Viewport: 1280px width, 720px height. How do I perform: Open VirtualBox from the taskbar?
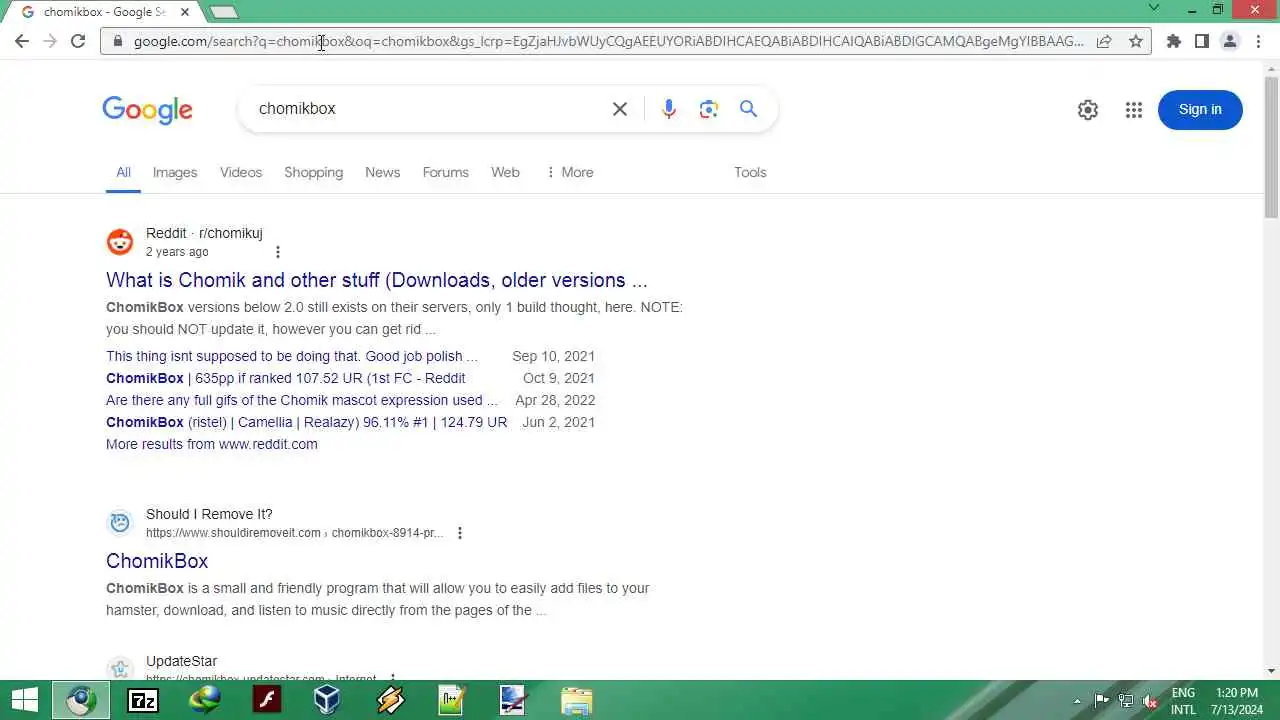[327, 700]
